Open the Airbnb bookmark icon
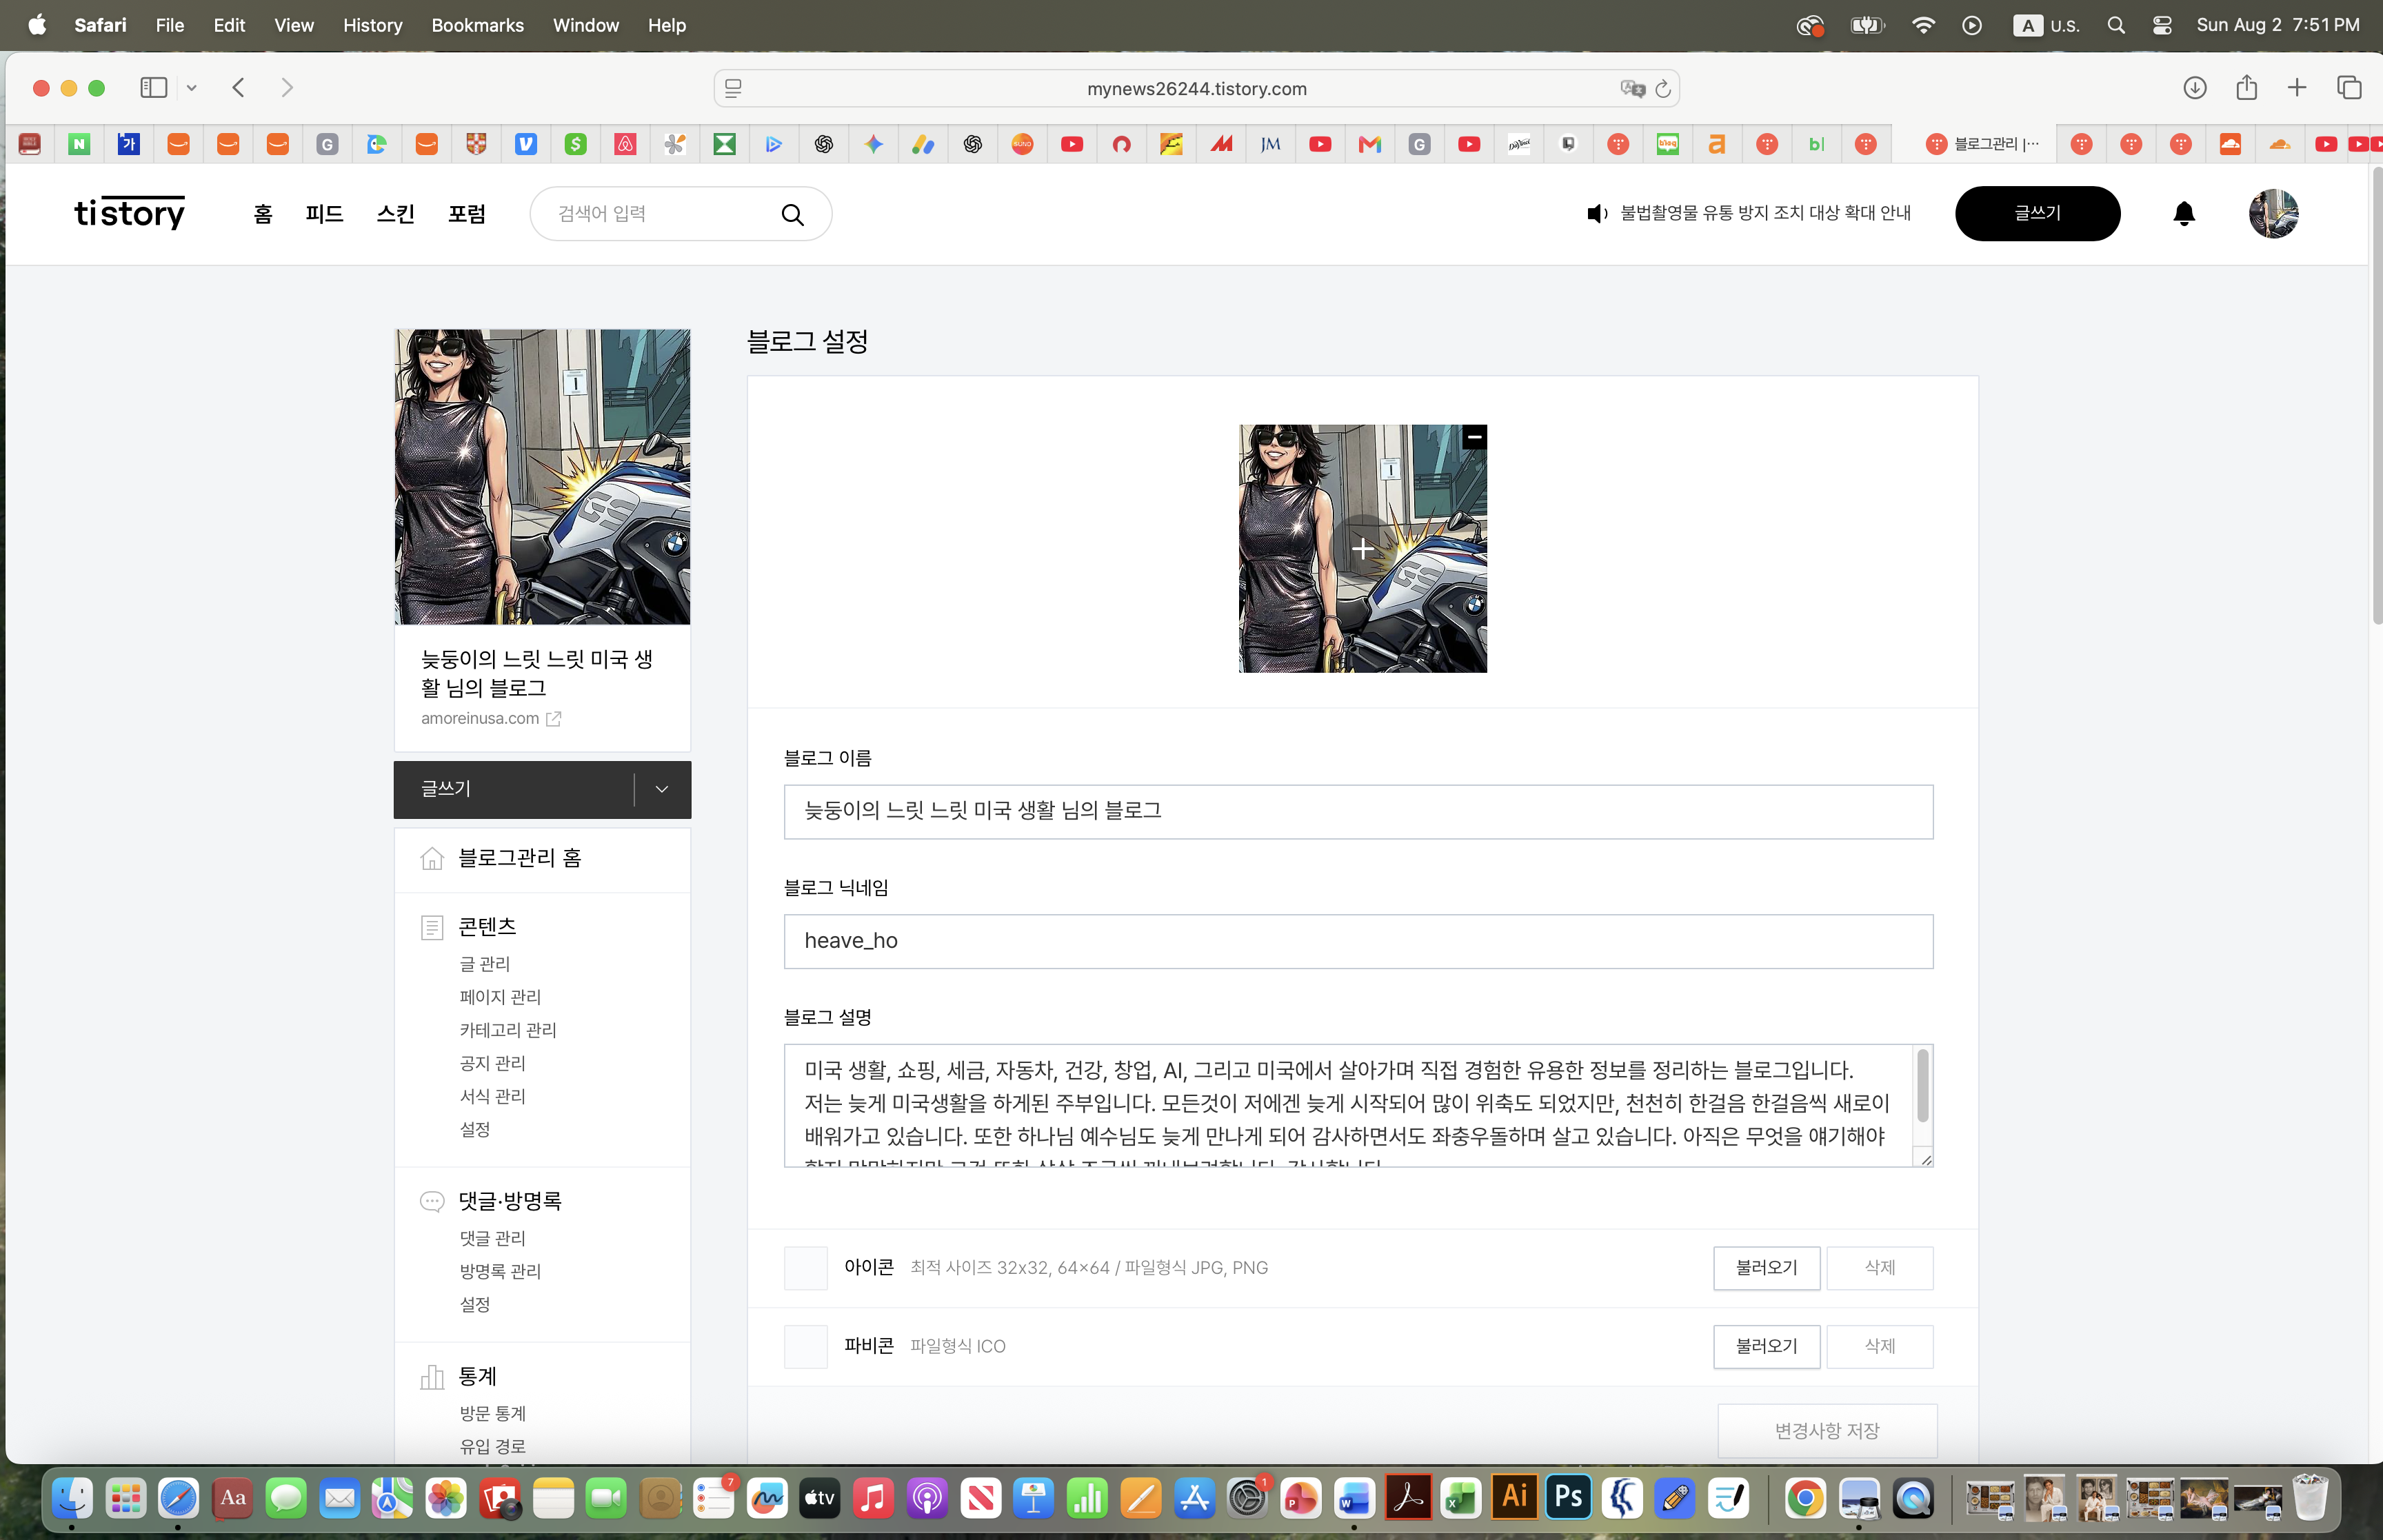This screenshot has height=1540, width=2383. [x=625, y=144]
